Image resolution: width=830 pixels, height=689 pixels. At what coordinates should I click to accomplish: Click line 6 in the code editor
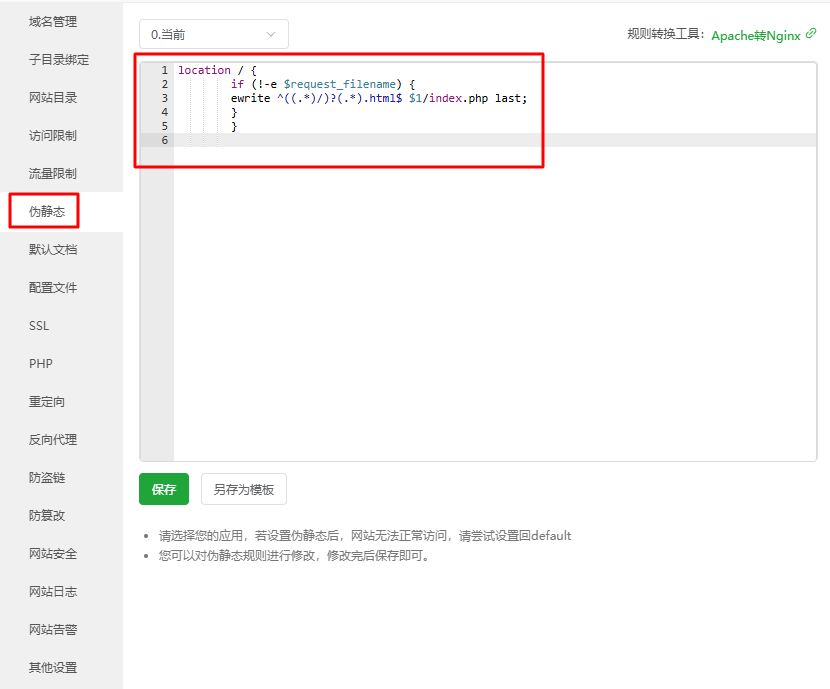[x=400, y=141]
